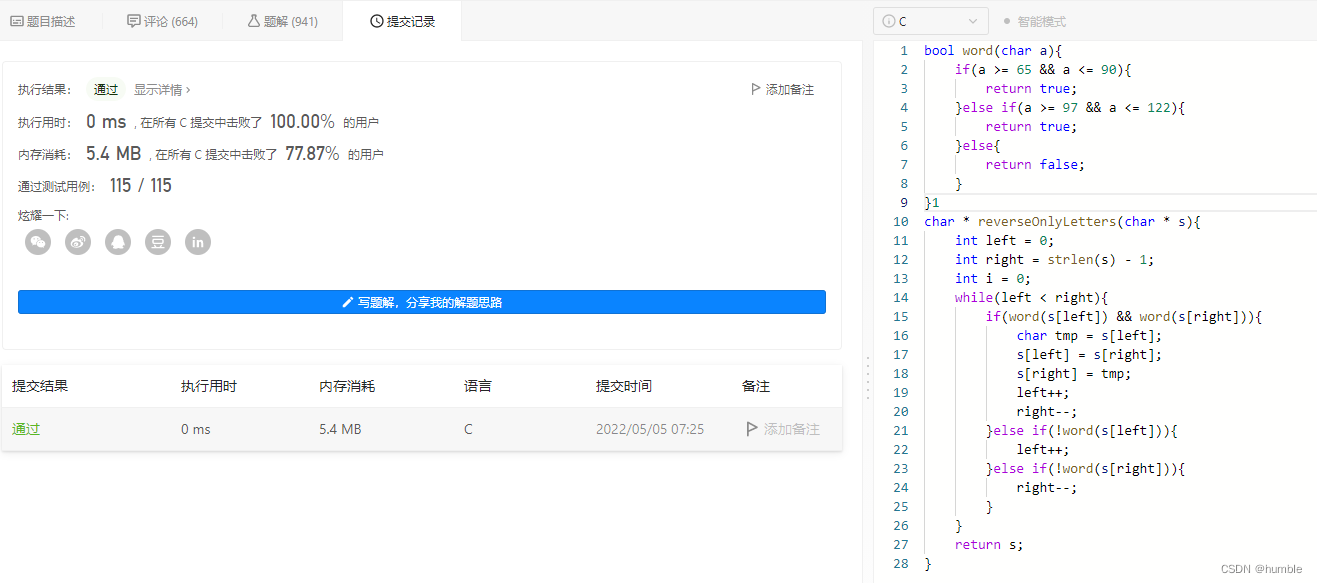Click code line 1 'bool word(char a){'

click(x=993, y=50)
